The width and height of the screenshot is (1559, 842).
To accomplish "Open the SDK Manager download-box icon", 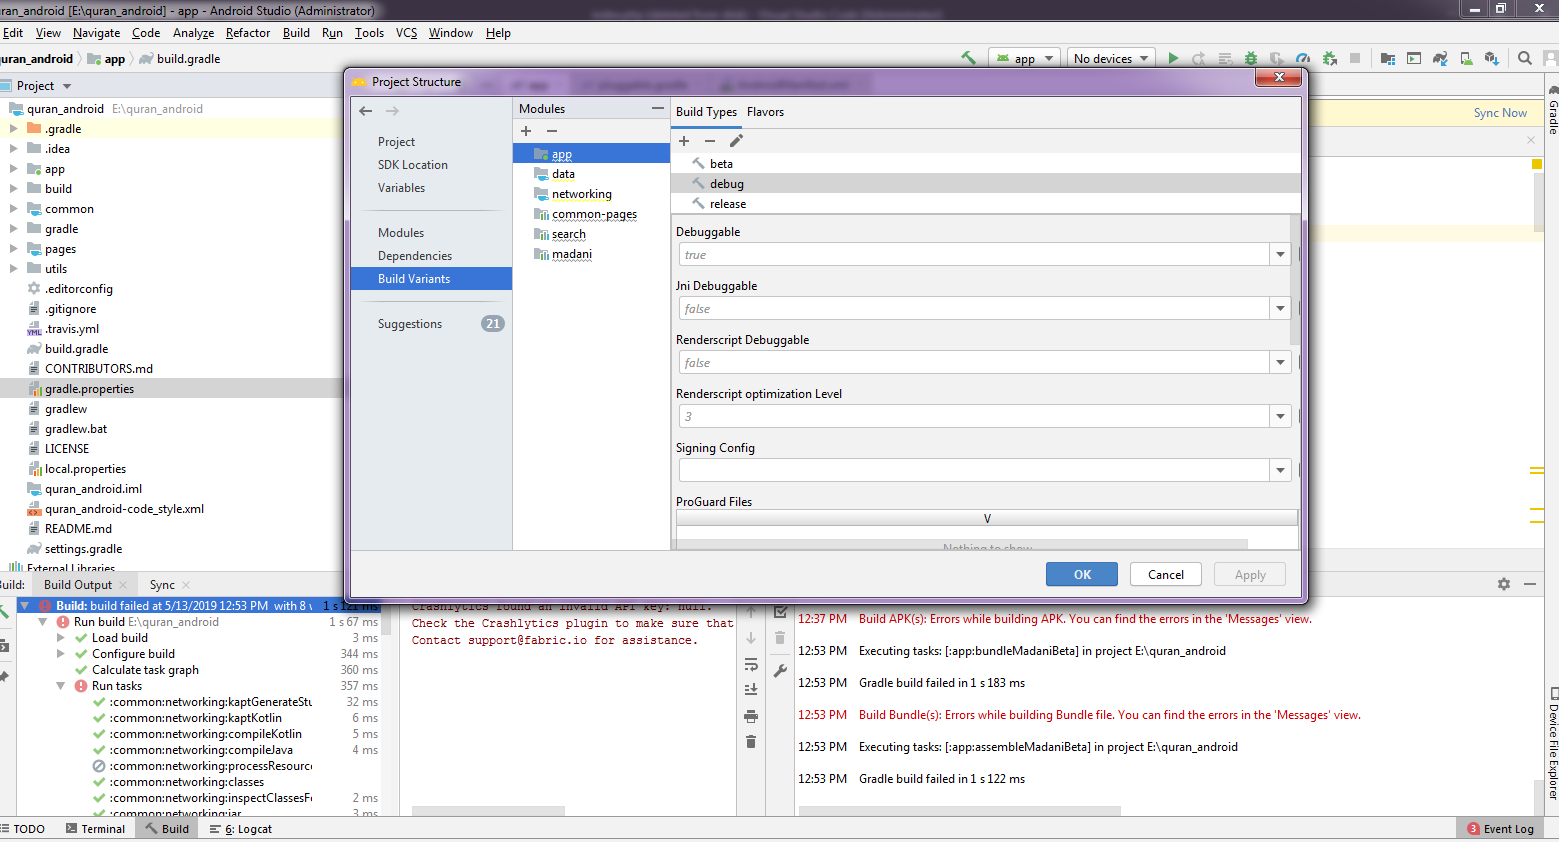I will 1492,58.
